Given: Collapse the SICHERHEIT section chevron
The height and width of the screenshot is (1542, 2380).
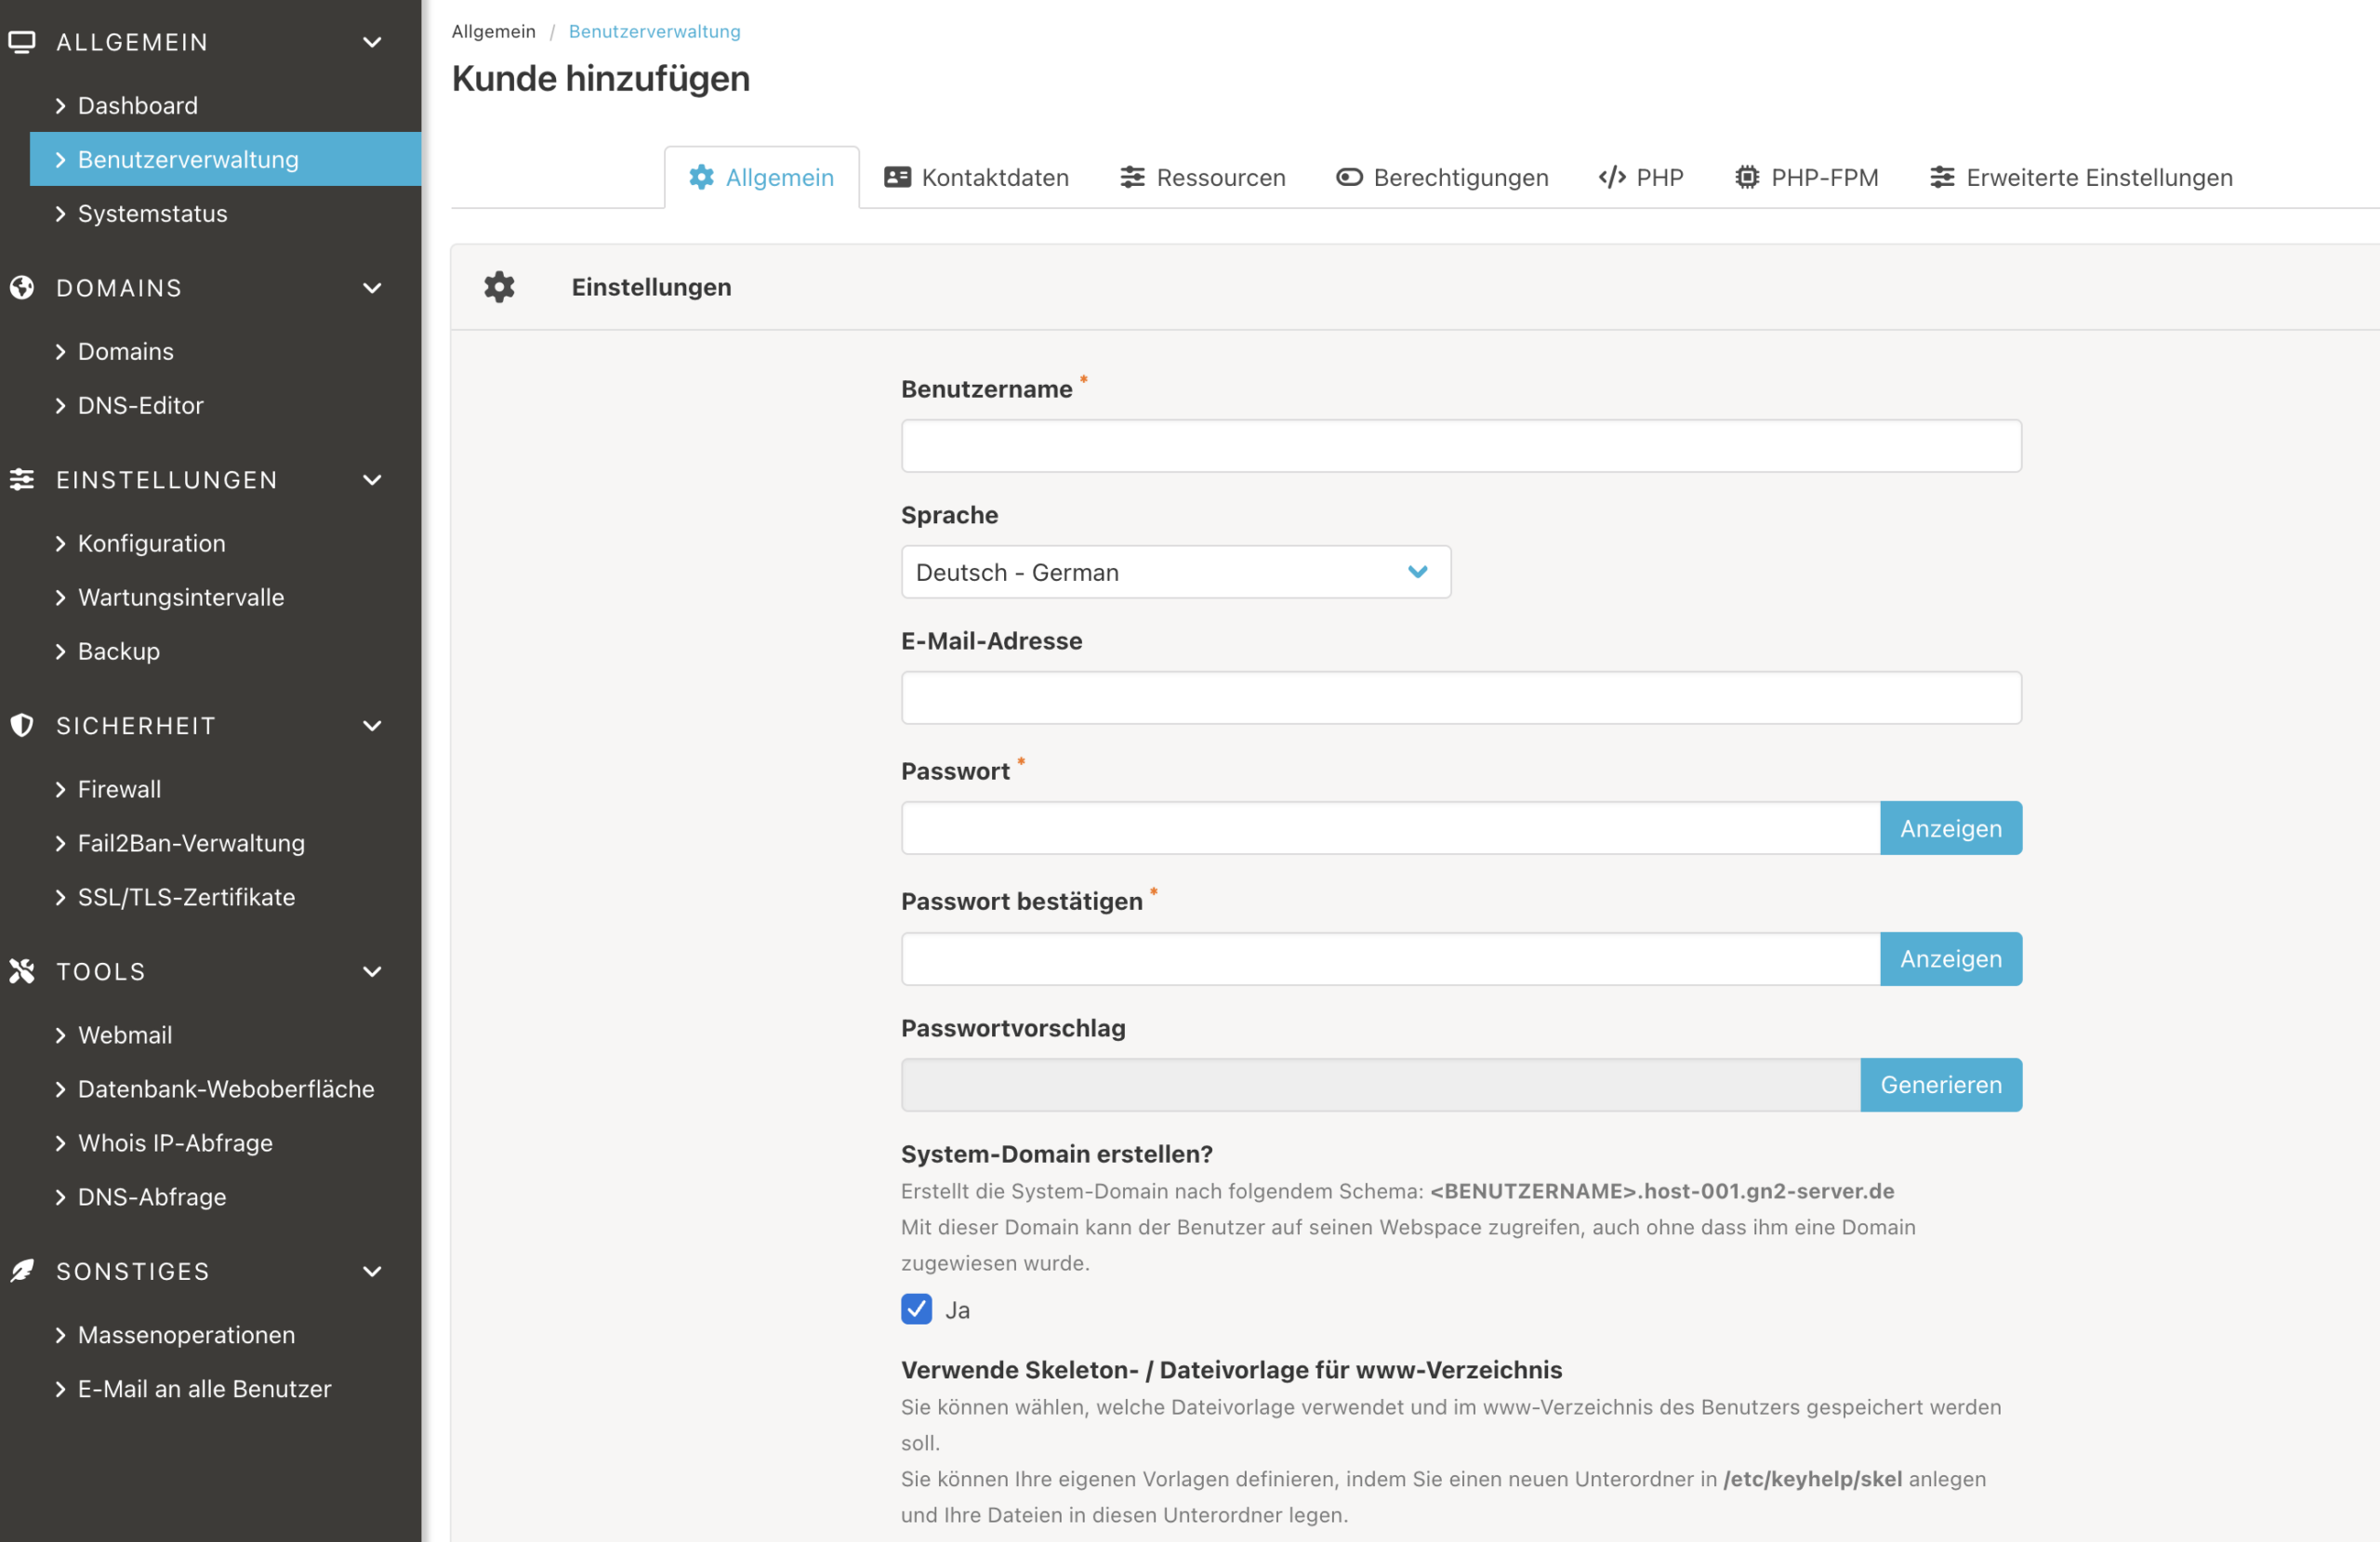Looking at the screenshot, I should tap(372, 726).
